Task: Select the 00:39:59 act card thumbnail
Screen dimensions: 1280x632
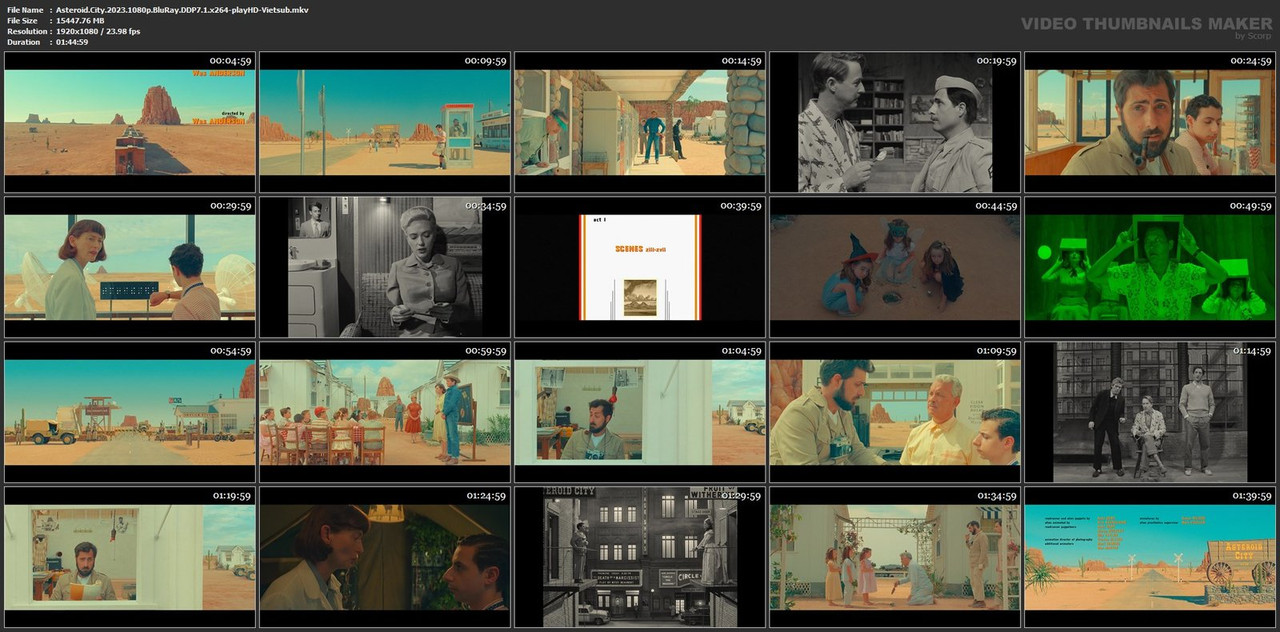Action: (x=640, y=267)
